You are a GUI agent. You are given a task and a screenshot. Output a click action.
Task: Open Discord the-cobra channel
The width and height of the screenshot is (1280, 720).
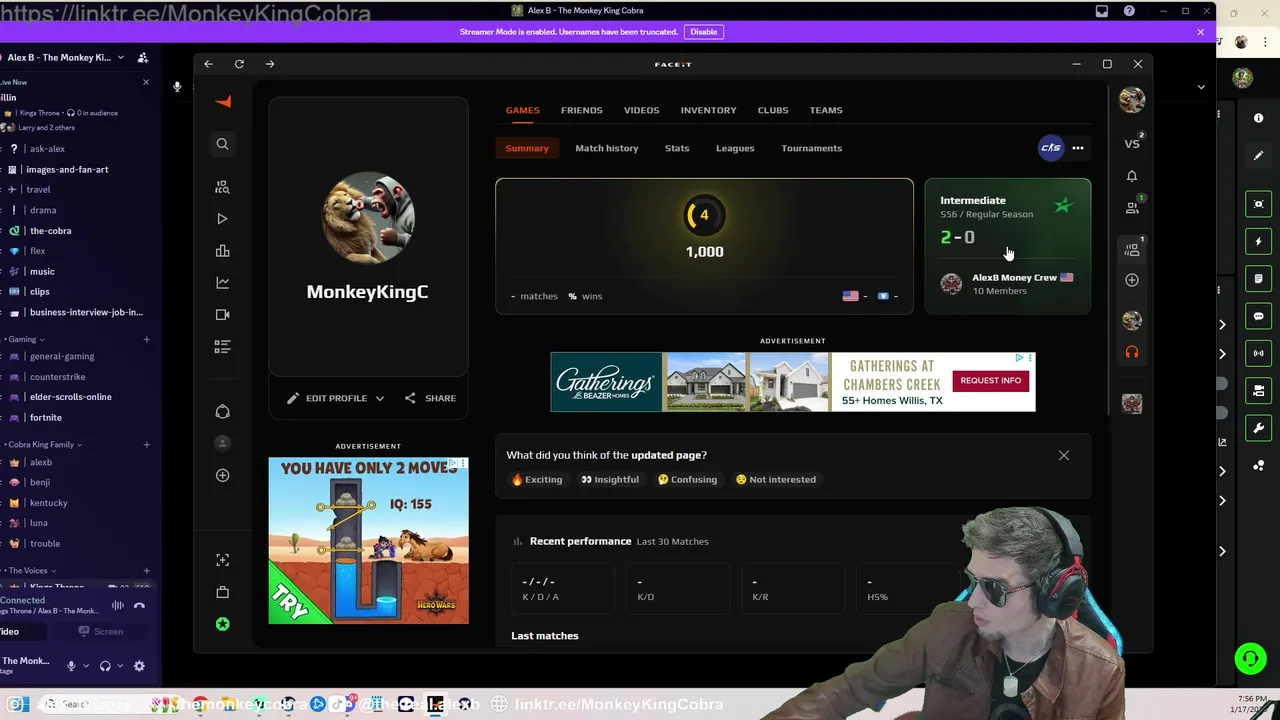pyautogui.click(x=50, y=231)
